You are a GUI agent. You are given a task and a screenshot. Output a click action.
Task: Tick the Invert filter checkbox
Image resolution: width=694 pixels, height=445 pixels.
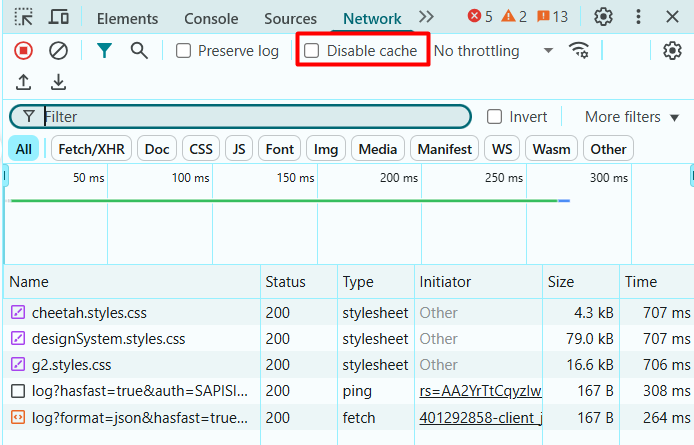494,117
